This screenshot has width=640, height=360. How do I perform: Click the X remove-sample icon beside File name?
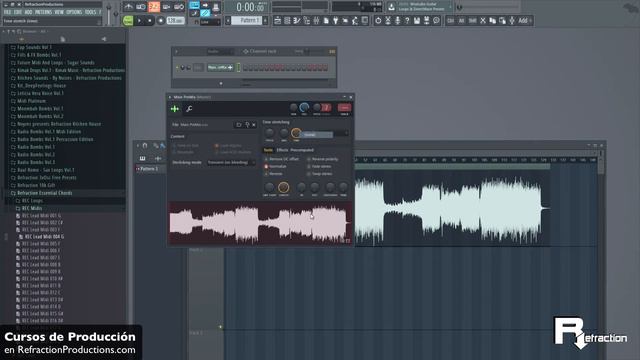(254, 124)
